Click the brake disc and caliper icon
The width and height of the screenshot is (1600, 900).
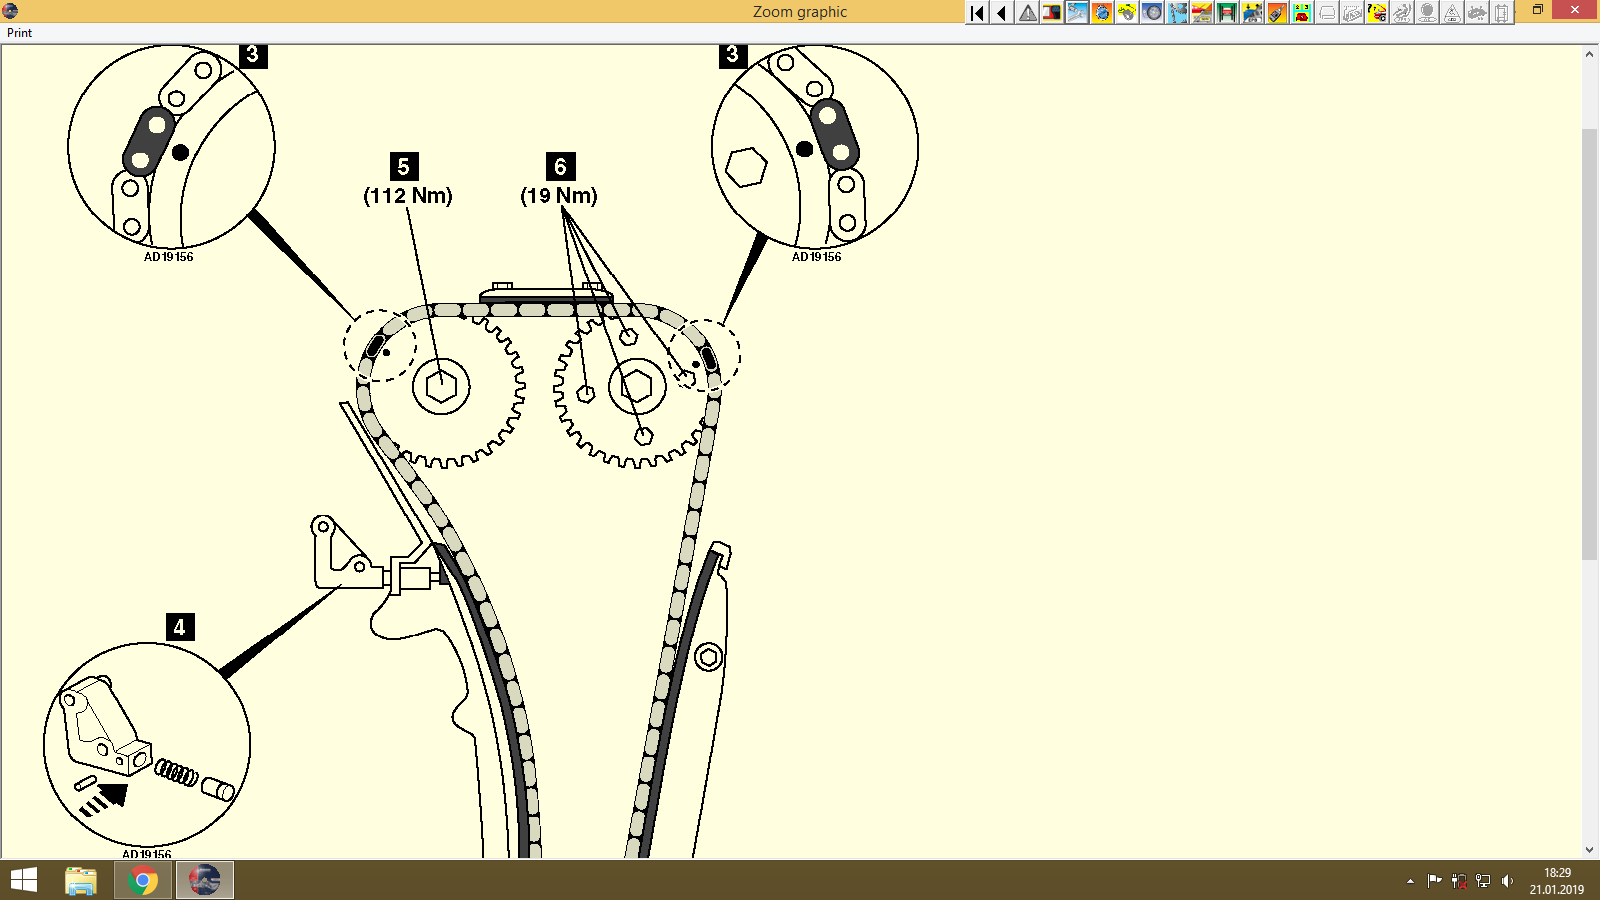click(x=1127, y=13)
